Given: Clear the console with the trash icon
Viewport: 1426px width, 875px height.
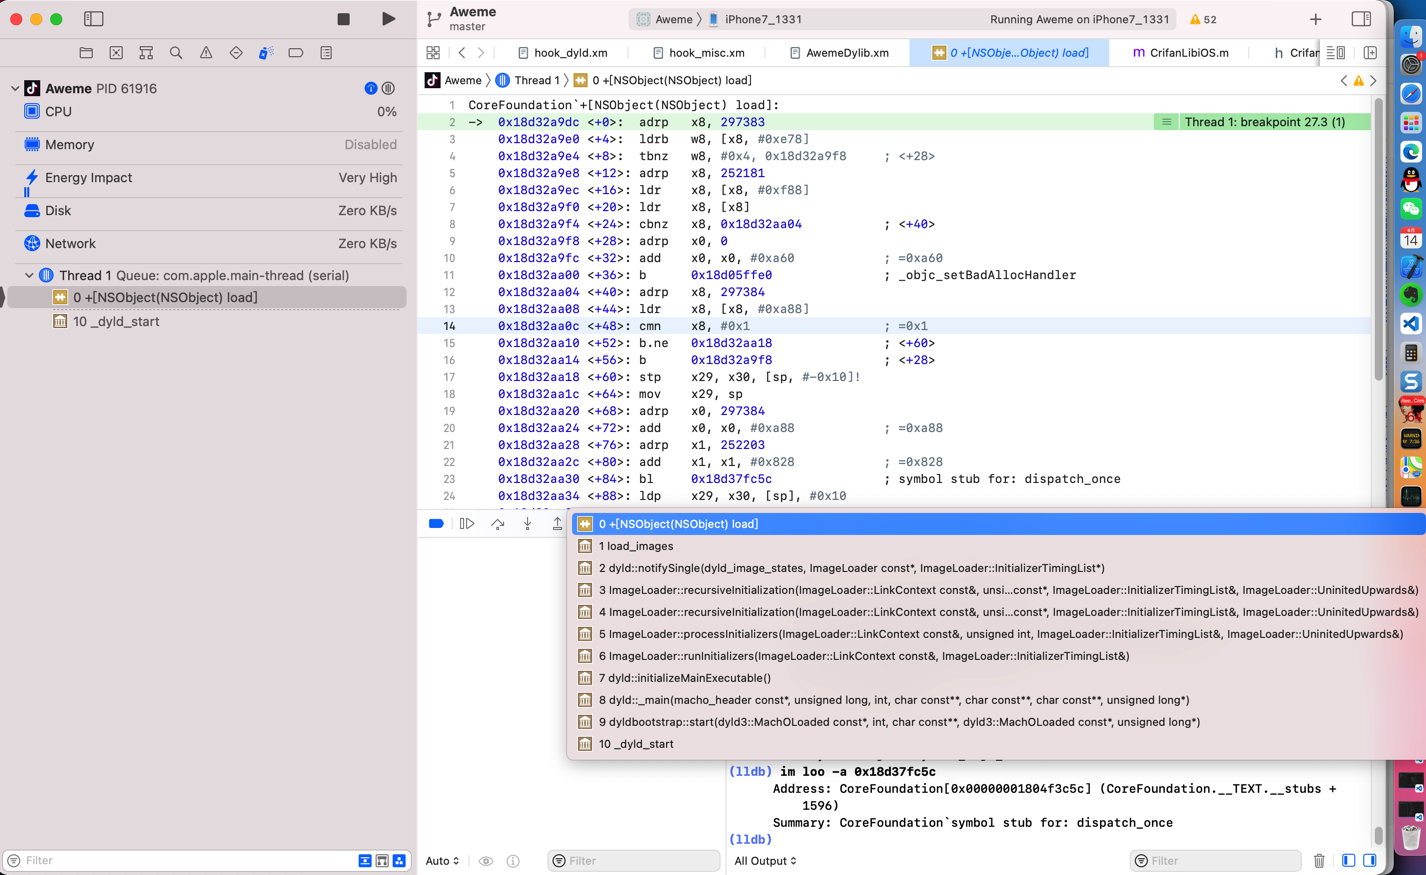Looking at the screenshot, I should [x=1319, y=861].
